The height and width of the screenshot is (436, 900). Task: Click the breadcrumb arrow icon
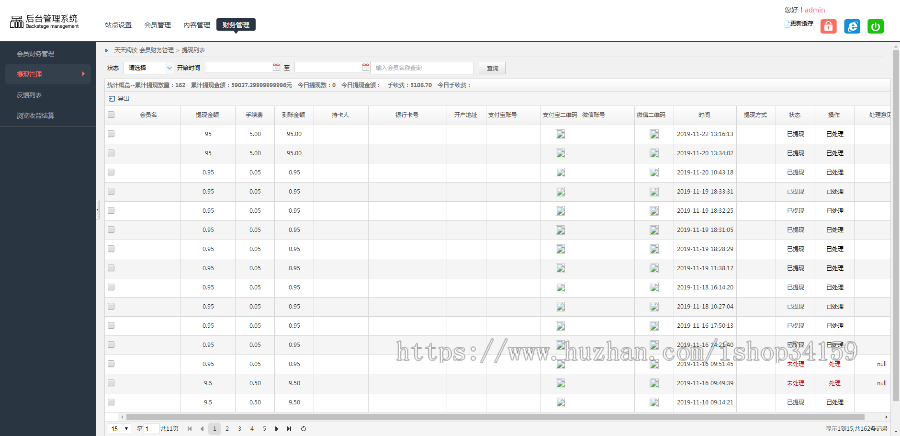point(107,50)
